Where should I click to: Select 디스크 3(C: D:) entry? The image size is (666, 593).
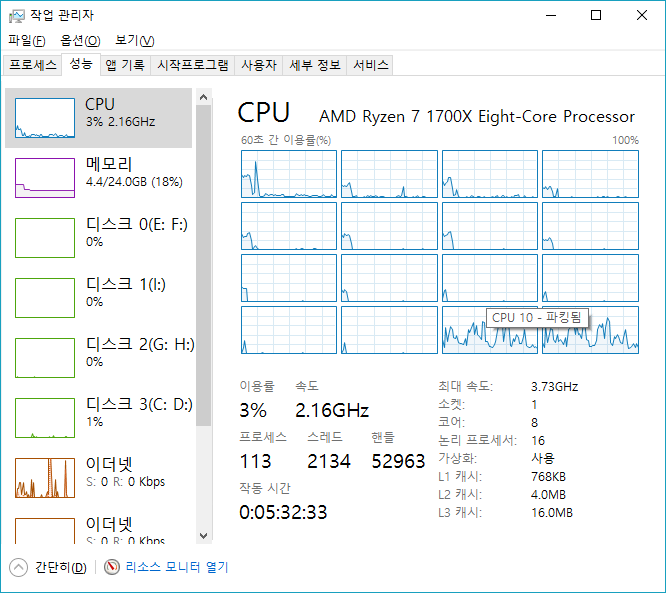(x=139, y=406)
